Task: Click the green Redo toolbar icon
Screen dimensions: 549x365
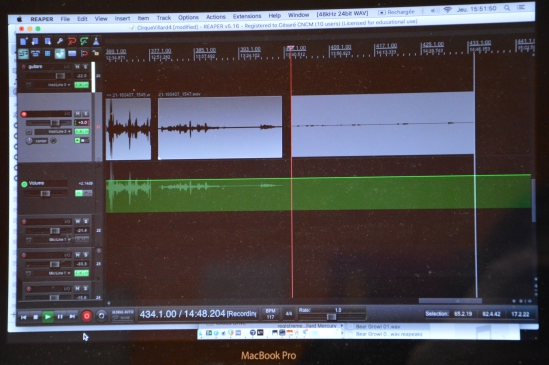Action: [x=84, y=41]
